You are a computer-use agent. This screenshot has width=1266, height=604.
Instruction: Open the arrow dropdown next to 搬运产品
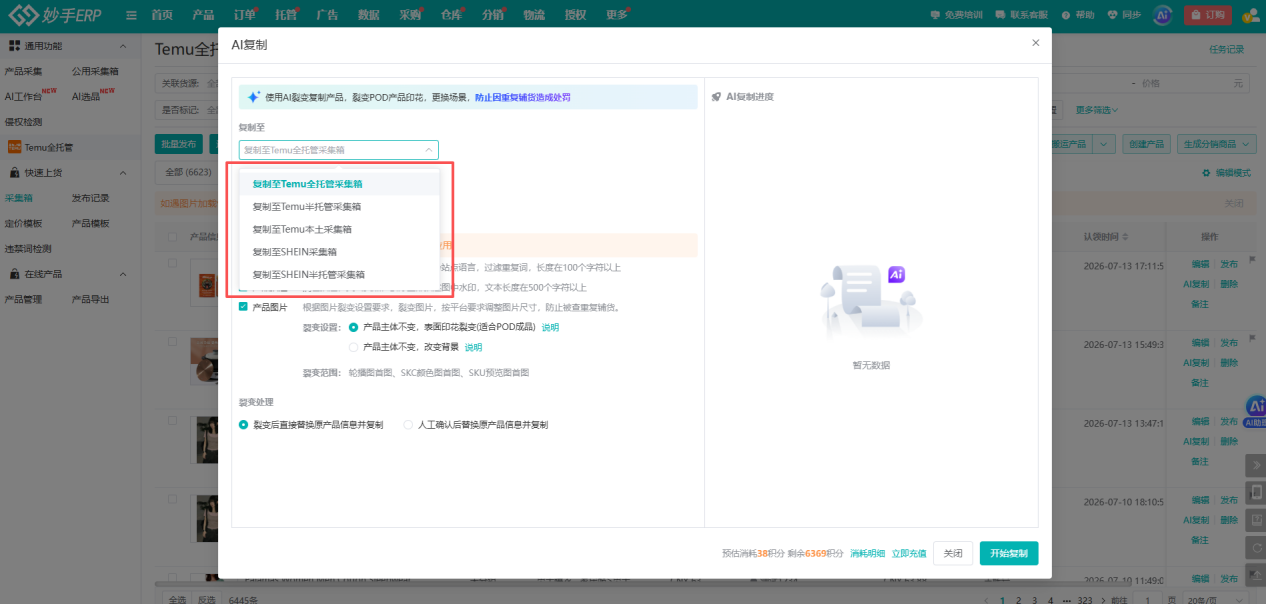coord(1103,144)
